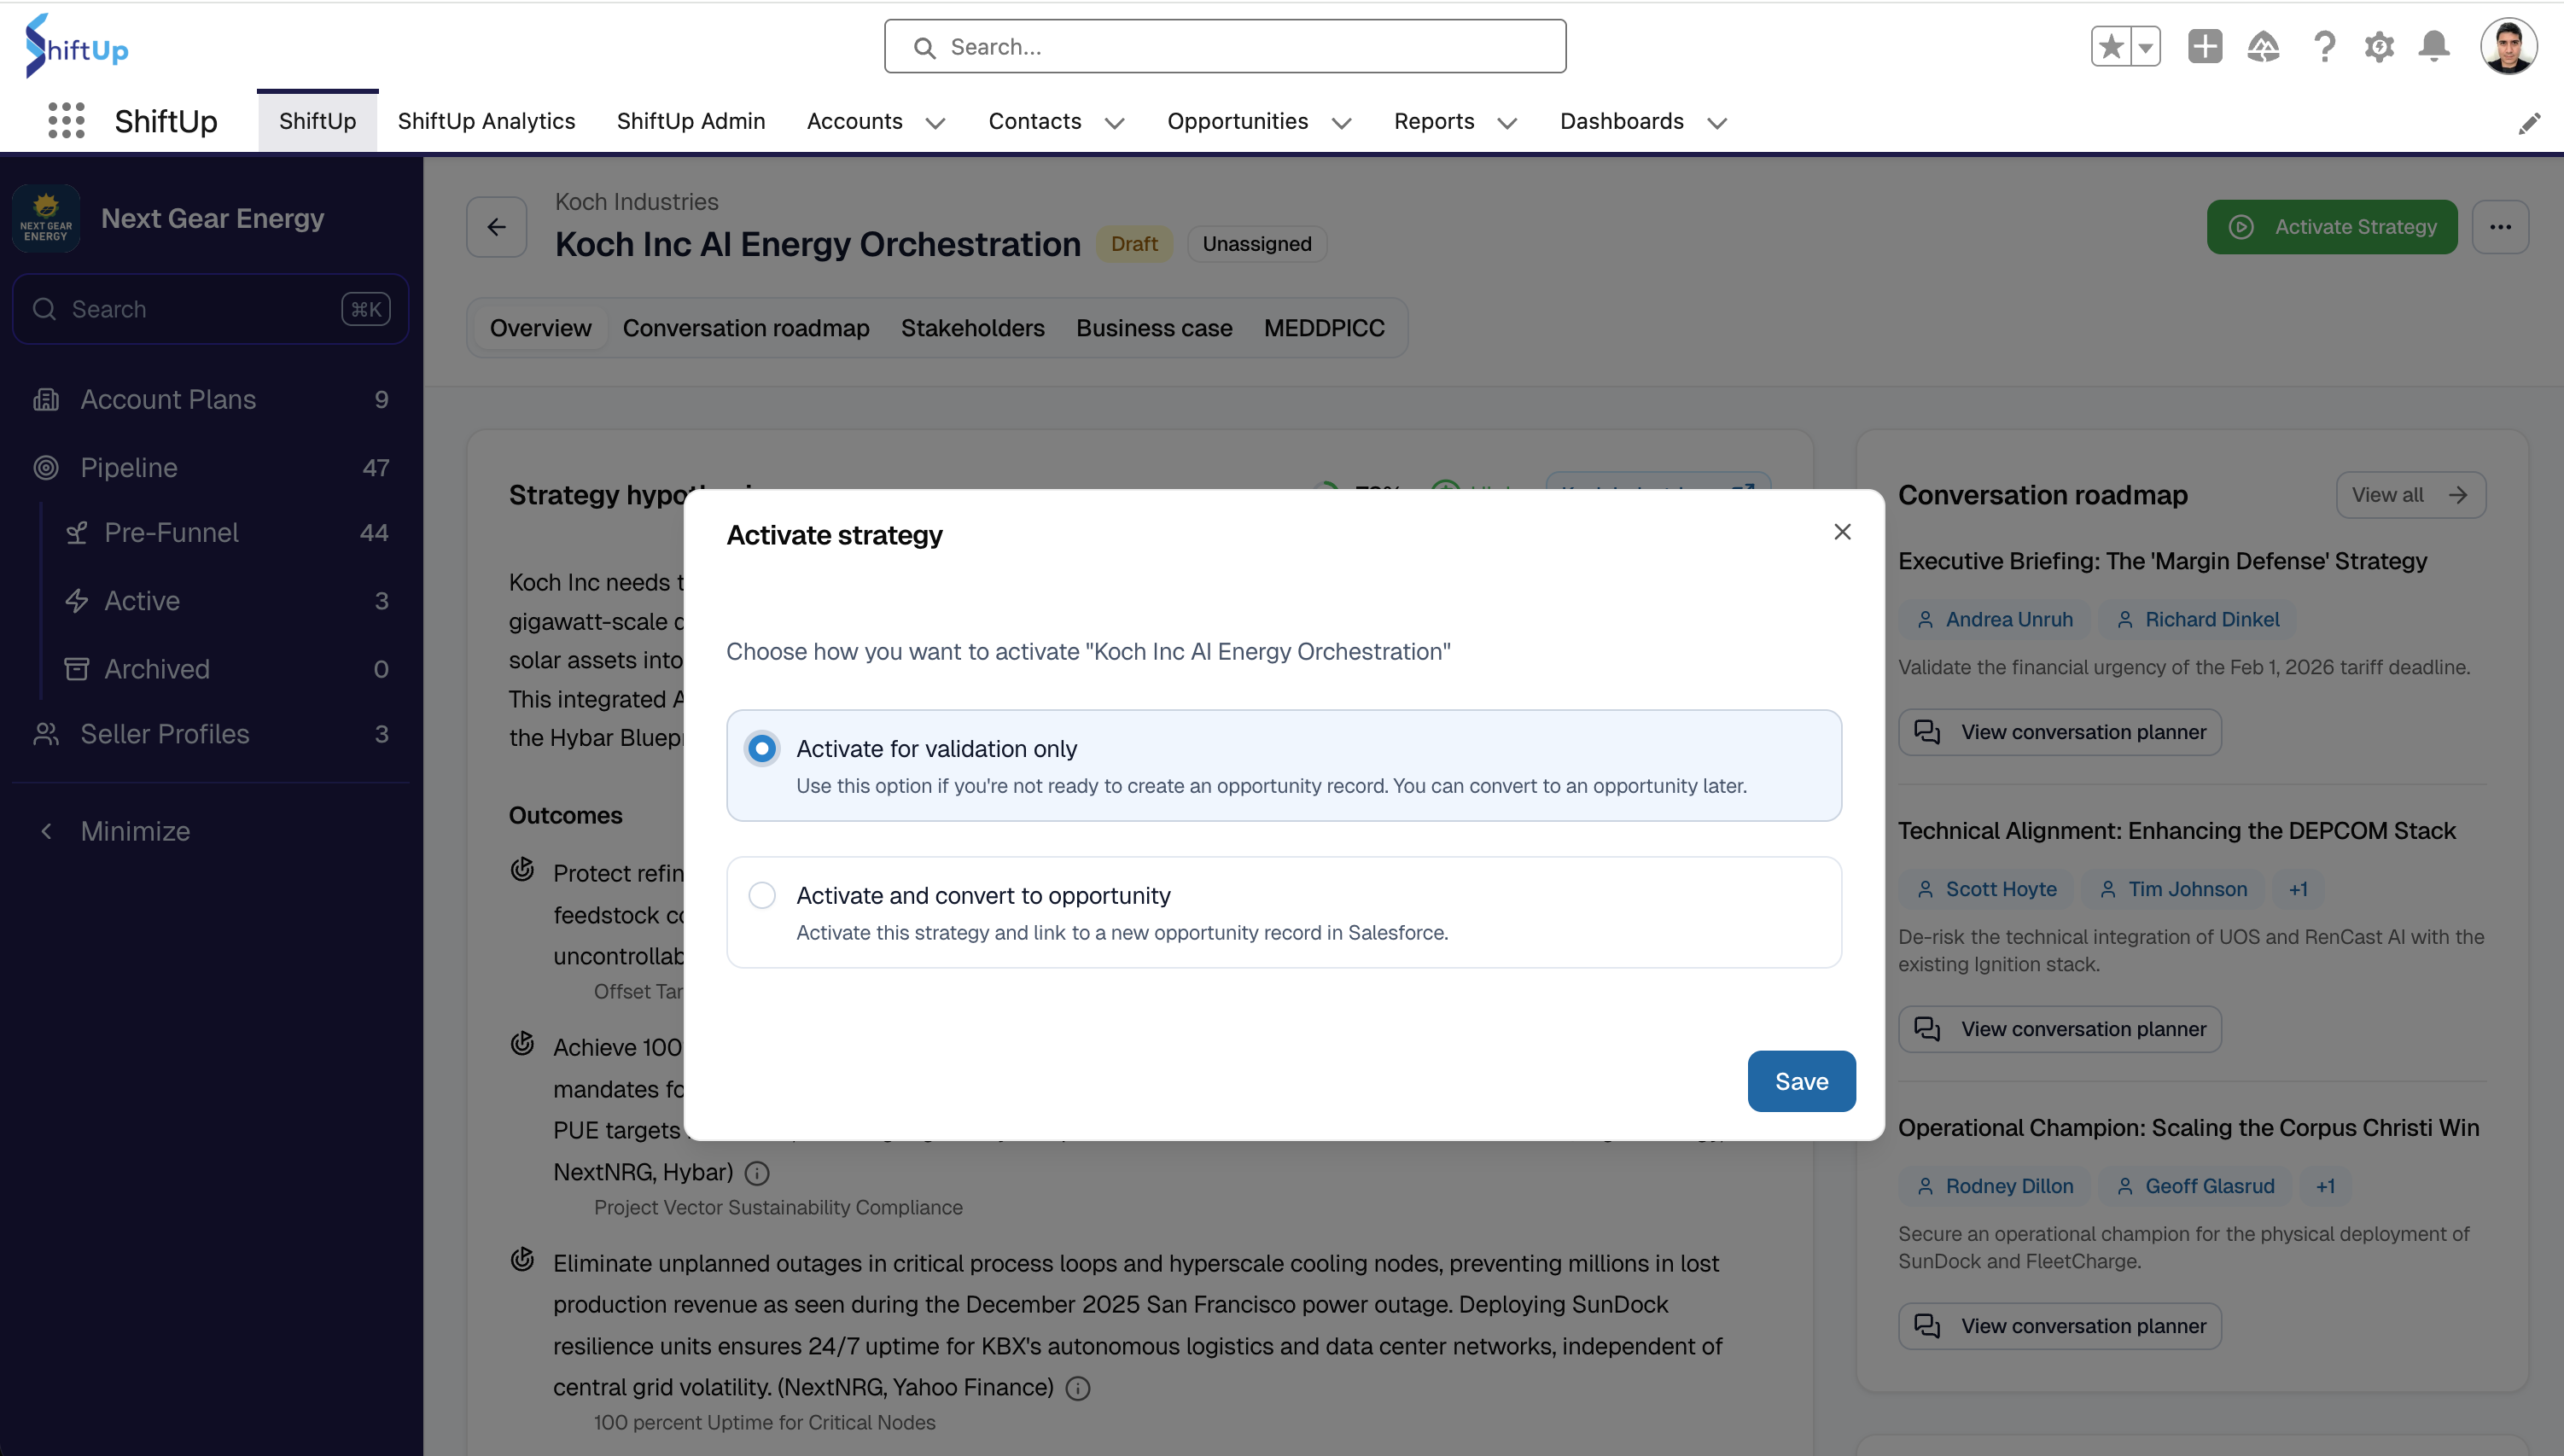Open the setup gear icon
Image resolution: width=2564 pixels, height=1456 pixels.
click(x=2379, y=47)
